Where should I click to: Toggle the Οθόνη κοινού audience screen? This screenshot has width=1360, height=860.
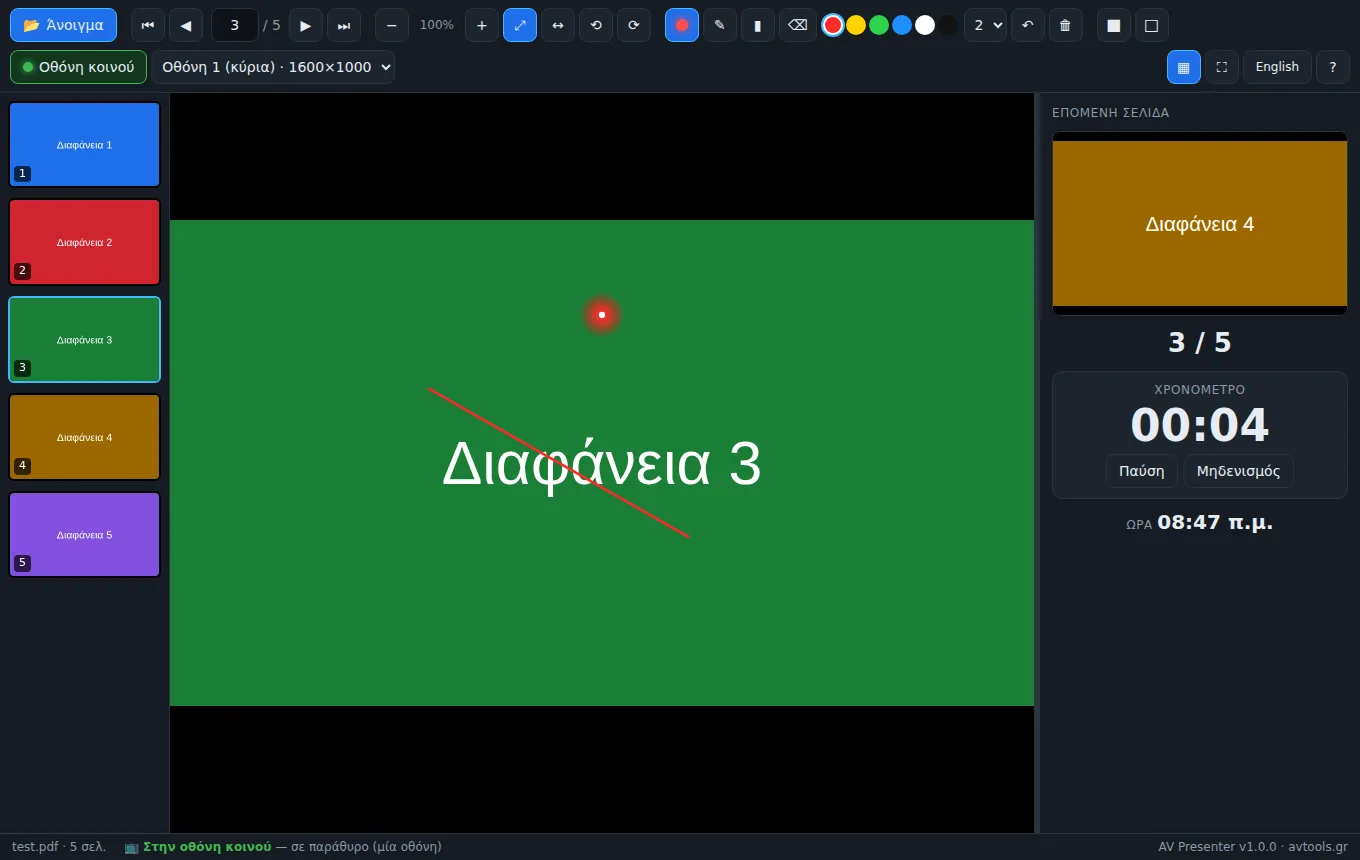click(78, 67)
